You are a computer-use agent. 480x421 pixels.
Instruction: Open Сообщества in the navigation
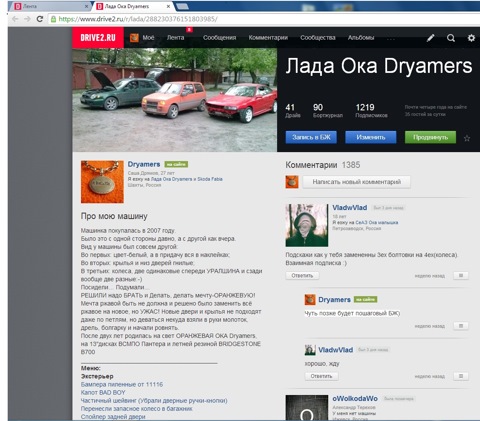click(318, 38)
